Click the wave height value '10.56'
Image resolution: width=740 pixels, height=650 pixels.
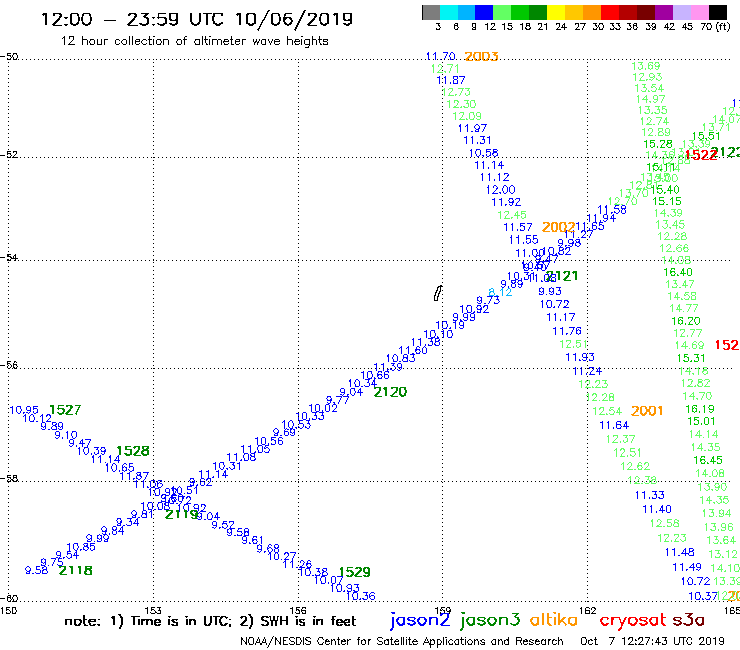269,441
